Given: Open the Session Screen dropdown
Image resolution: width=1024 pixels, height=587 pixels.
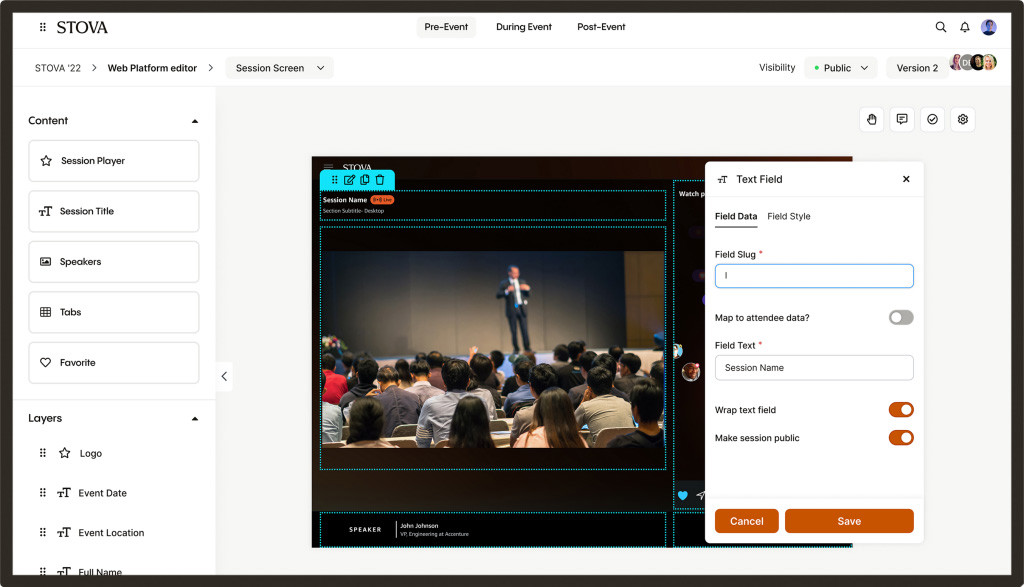Looking at the screenshot, I should click(280, 68).
